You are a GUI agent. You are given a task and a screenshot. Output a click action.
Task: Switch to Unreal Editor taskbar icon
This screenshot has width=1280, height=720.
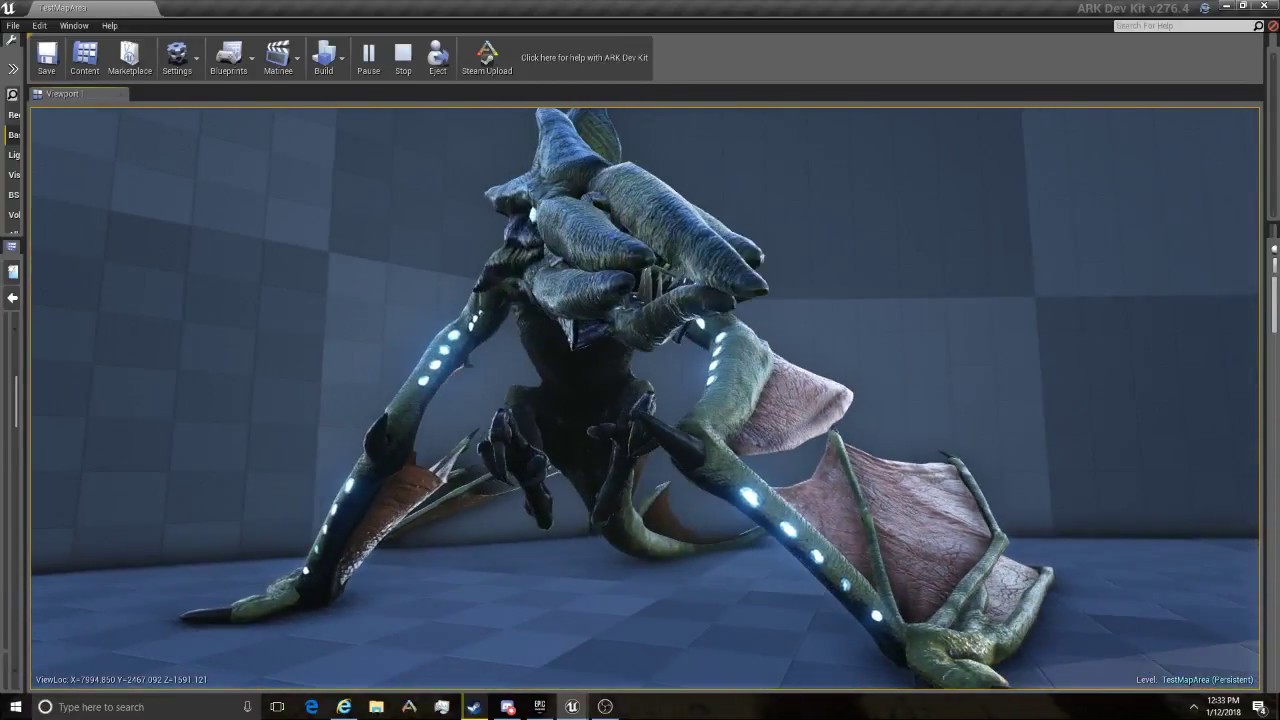click(x=572, y=707)
